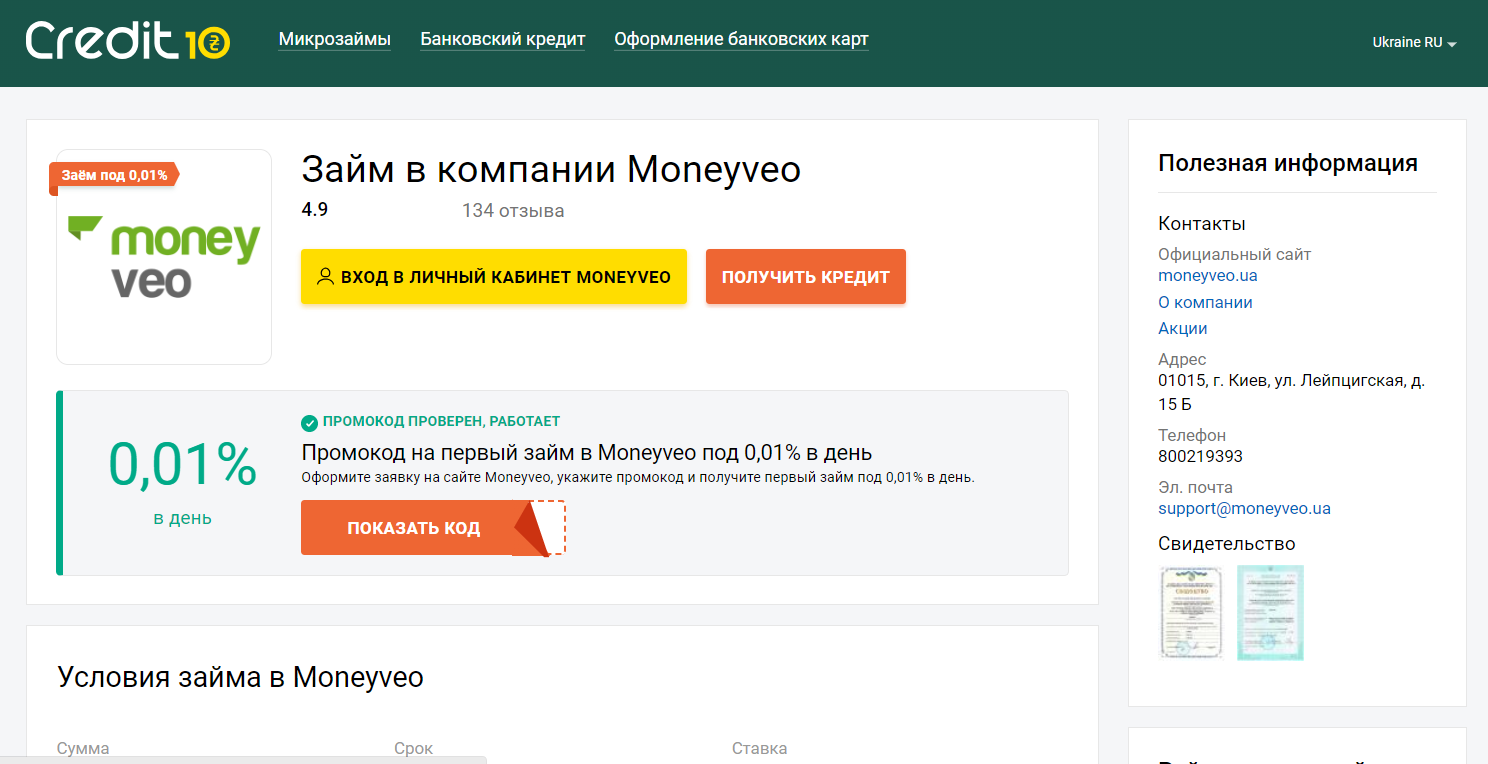Click the support@moneyveo.ua email link
This screenshot has width=1488, height=764.
tap(1244, 508)
